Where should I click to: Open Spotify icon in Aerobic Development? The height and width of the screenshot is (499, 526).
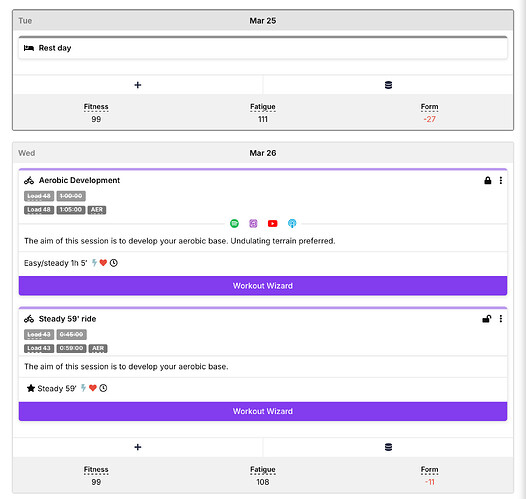click(x=234, y=223)
